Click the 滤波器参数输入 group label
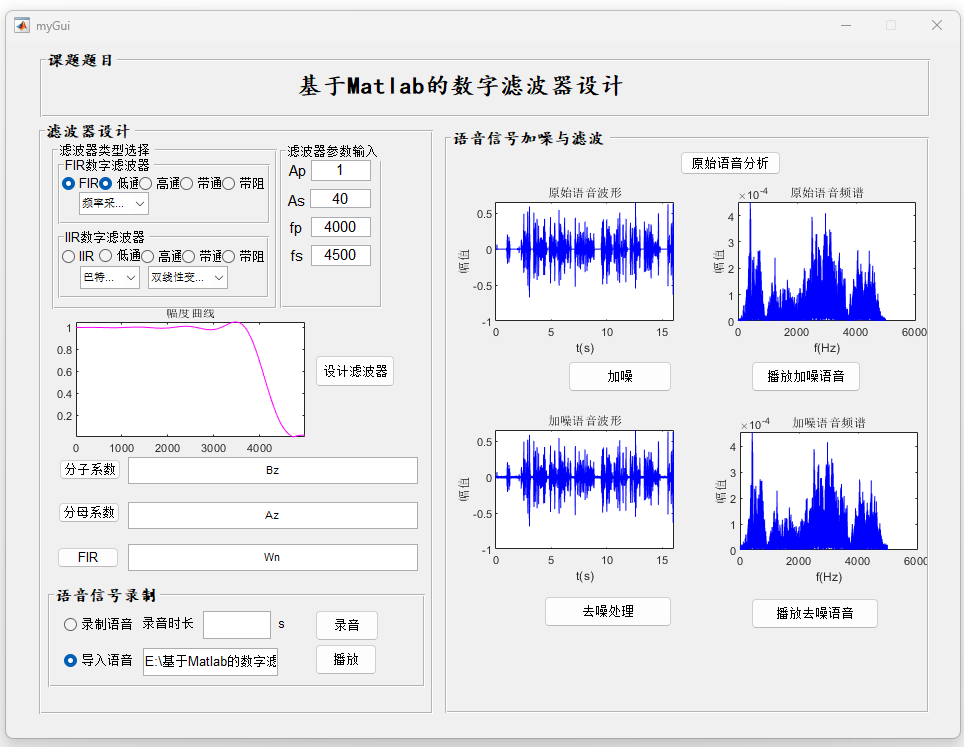The height and width of the screenshot is (747, 964). (332, 151)
